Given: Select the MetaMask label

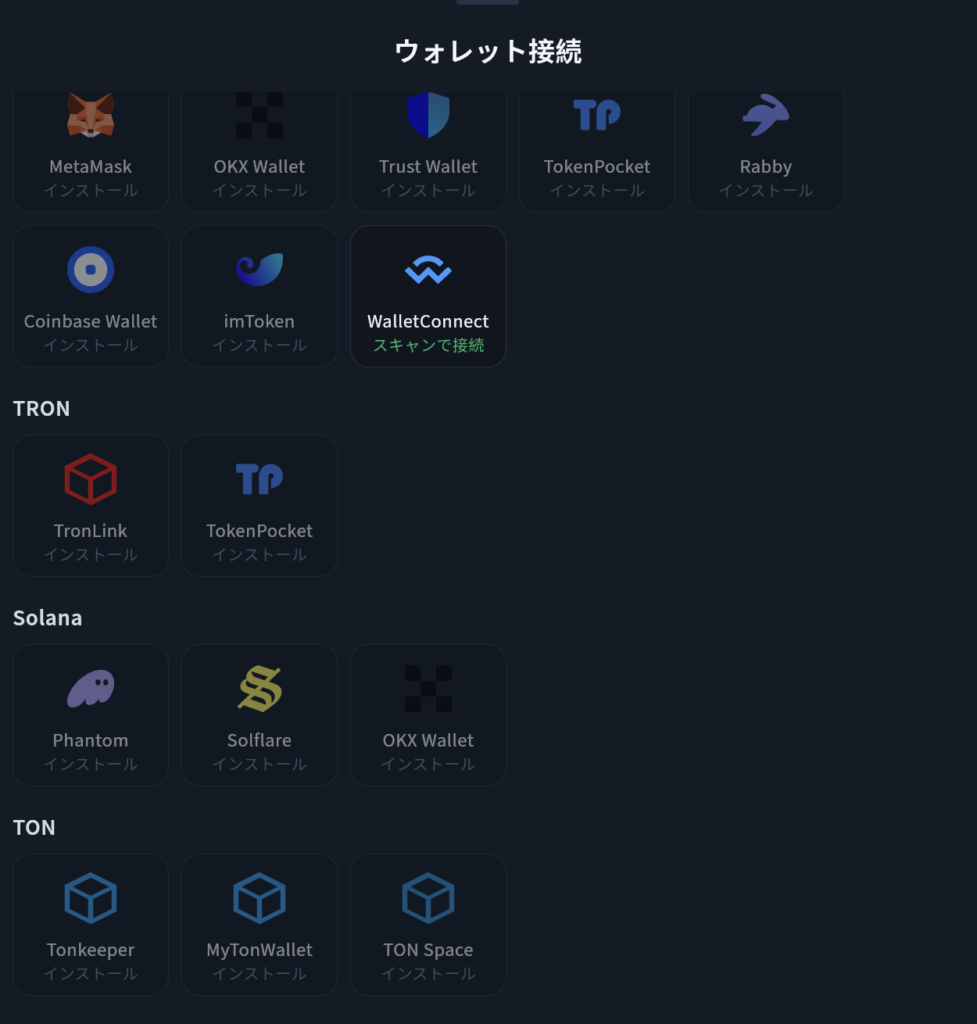Looking at the screenshot, I should click(x=91, y=167).
